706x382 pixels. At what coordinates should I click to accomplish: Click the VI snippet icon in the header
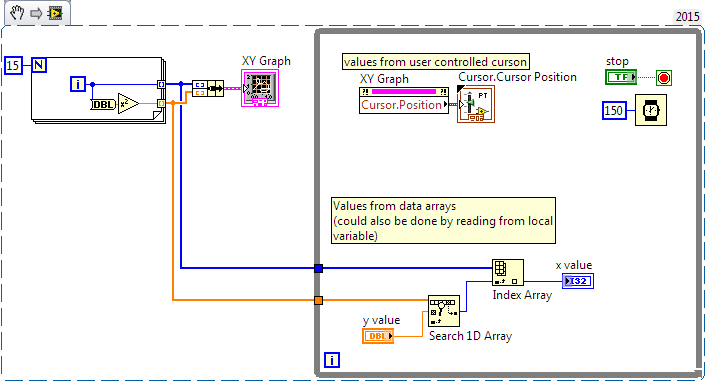point(56,14)
